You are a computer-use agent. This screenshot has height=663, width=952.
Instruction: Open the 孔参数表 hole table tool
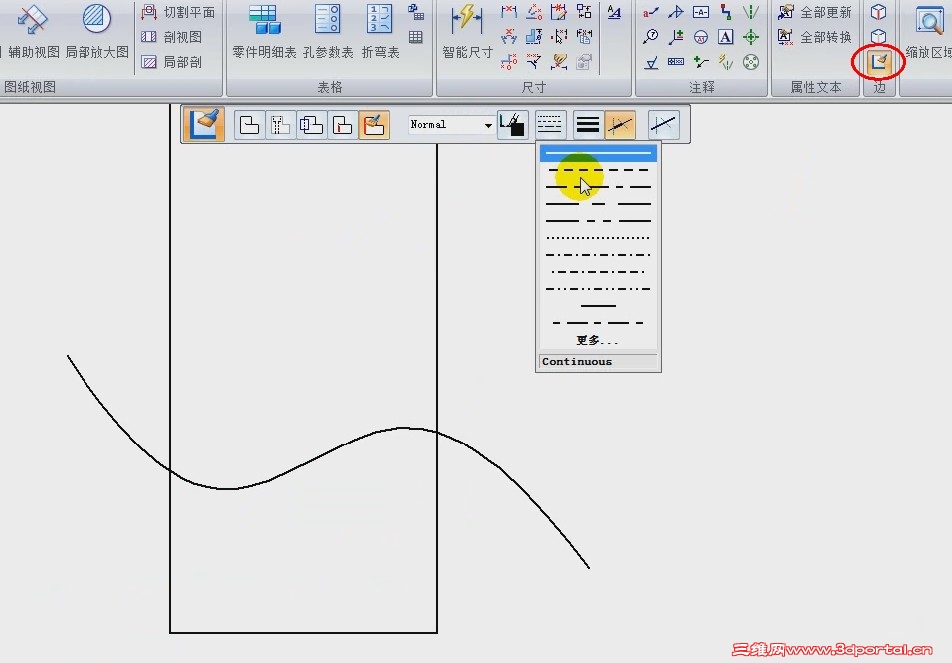click(x=328, y=32)
